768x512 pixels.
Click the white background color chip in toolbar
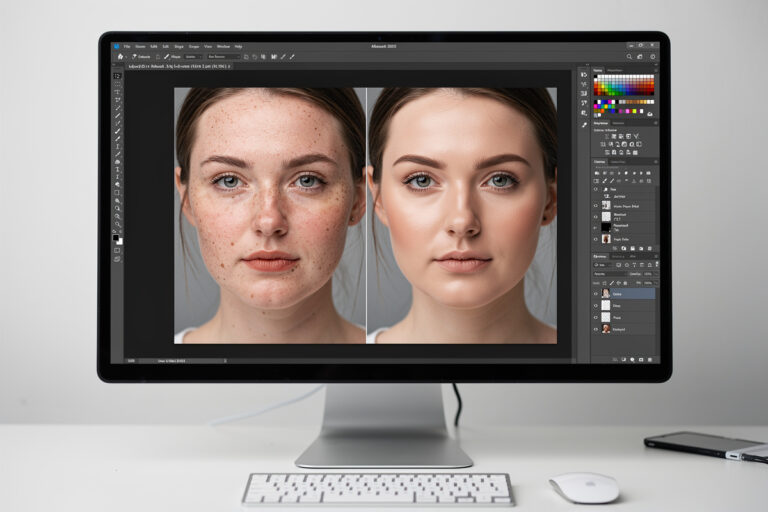120,242
